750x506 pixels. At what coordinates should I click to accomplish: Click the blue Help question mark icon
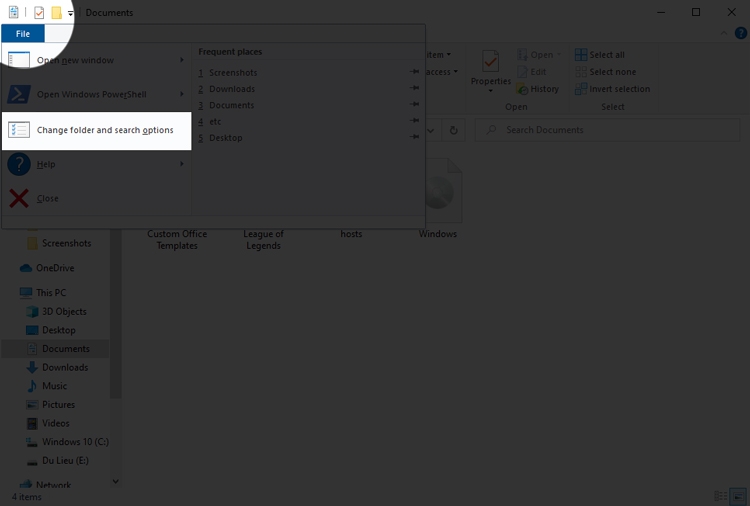(x=19, y=164)
